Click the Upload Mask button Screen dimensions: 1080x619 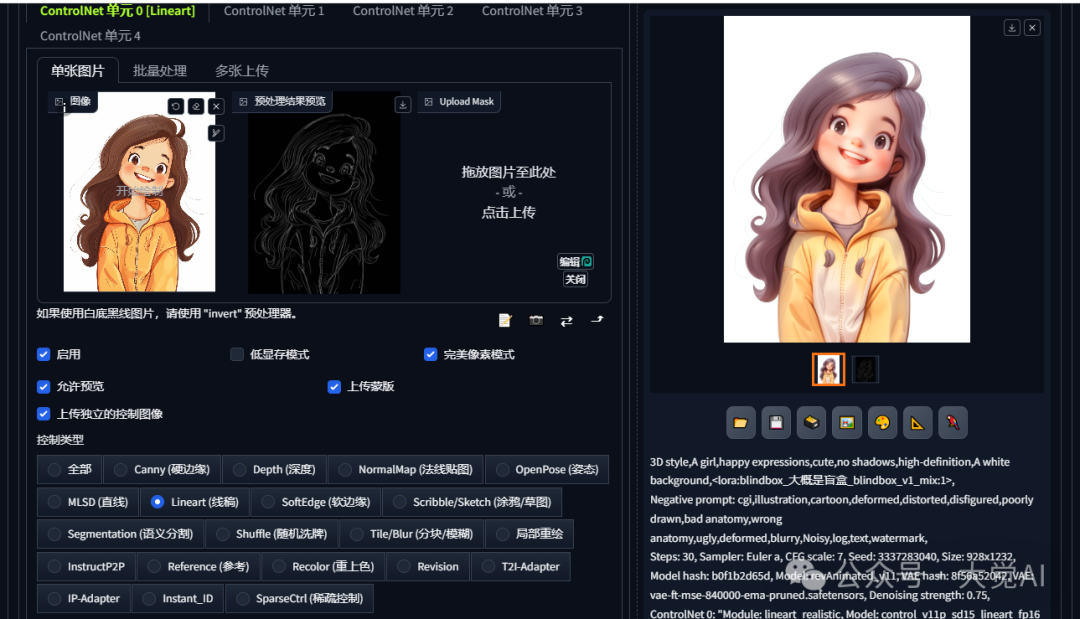pyautogui.click(x=459, y=101)
